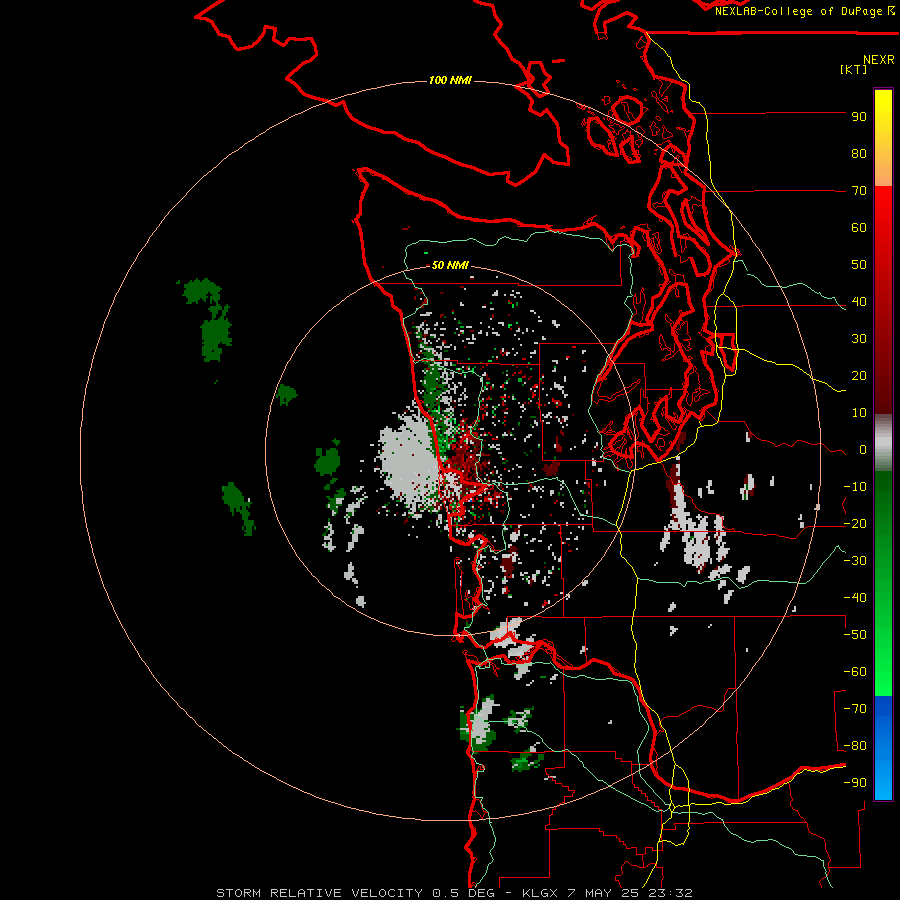The height and width of the screenshot is (900, 900).
Task: Click the 100 NMI range ring label
Action: click(x=450, y=80)
